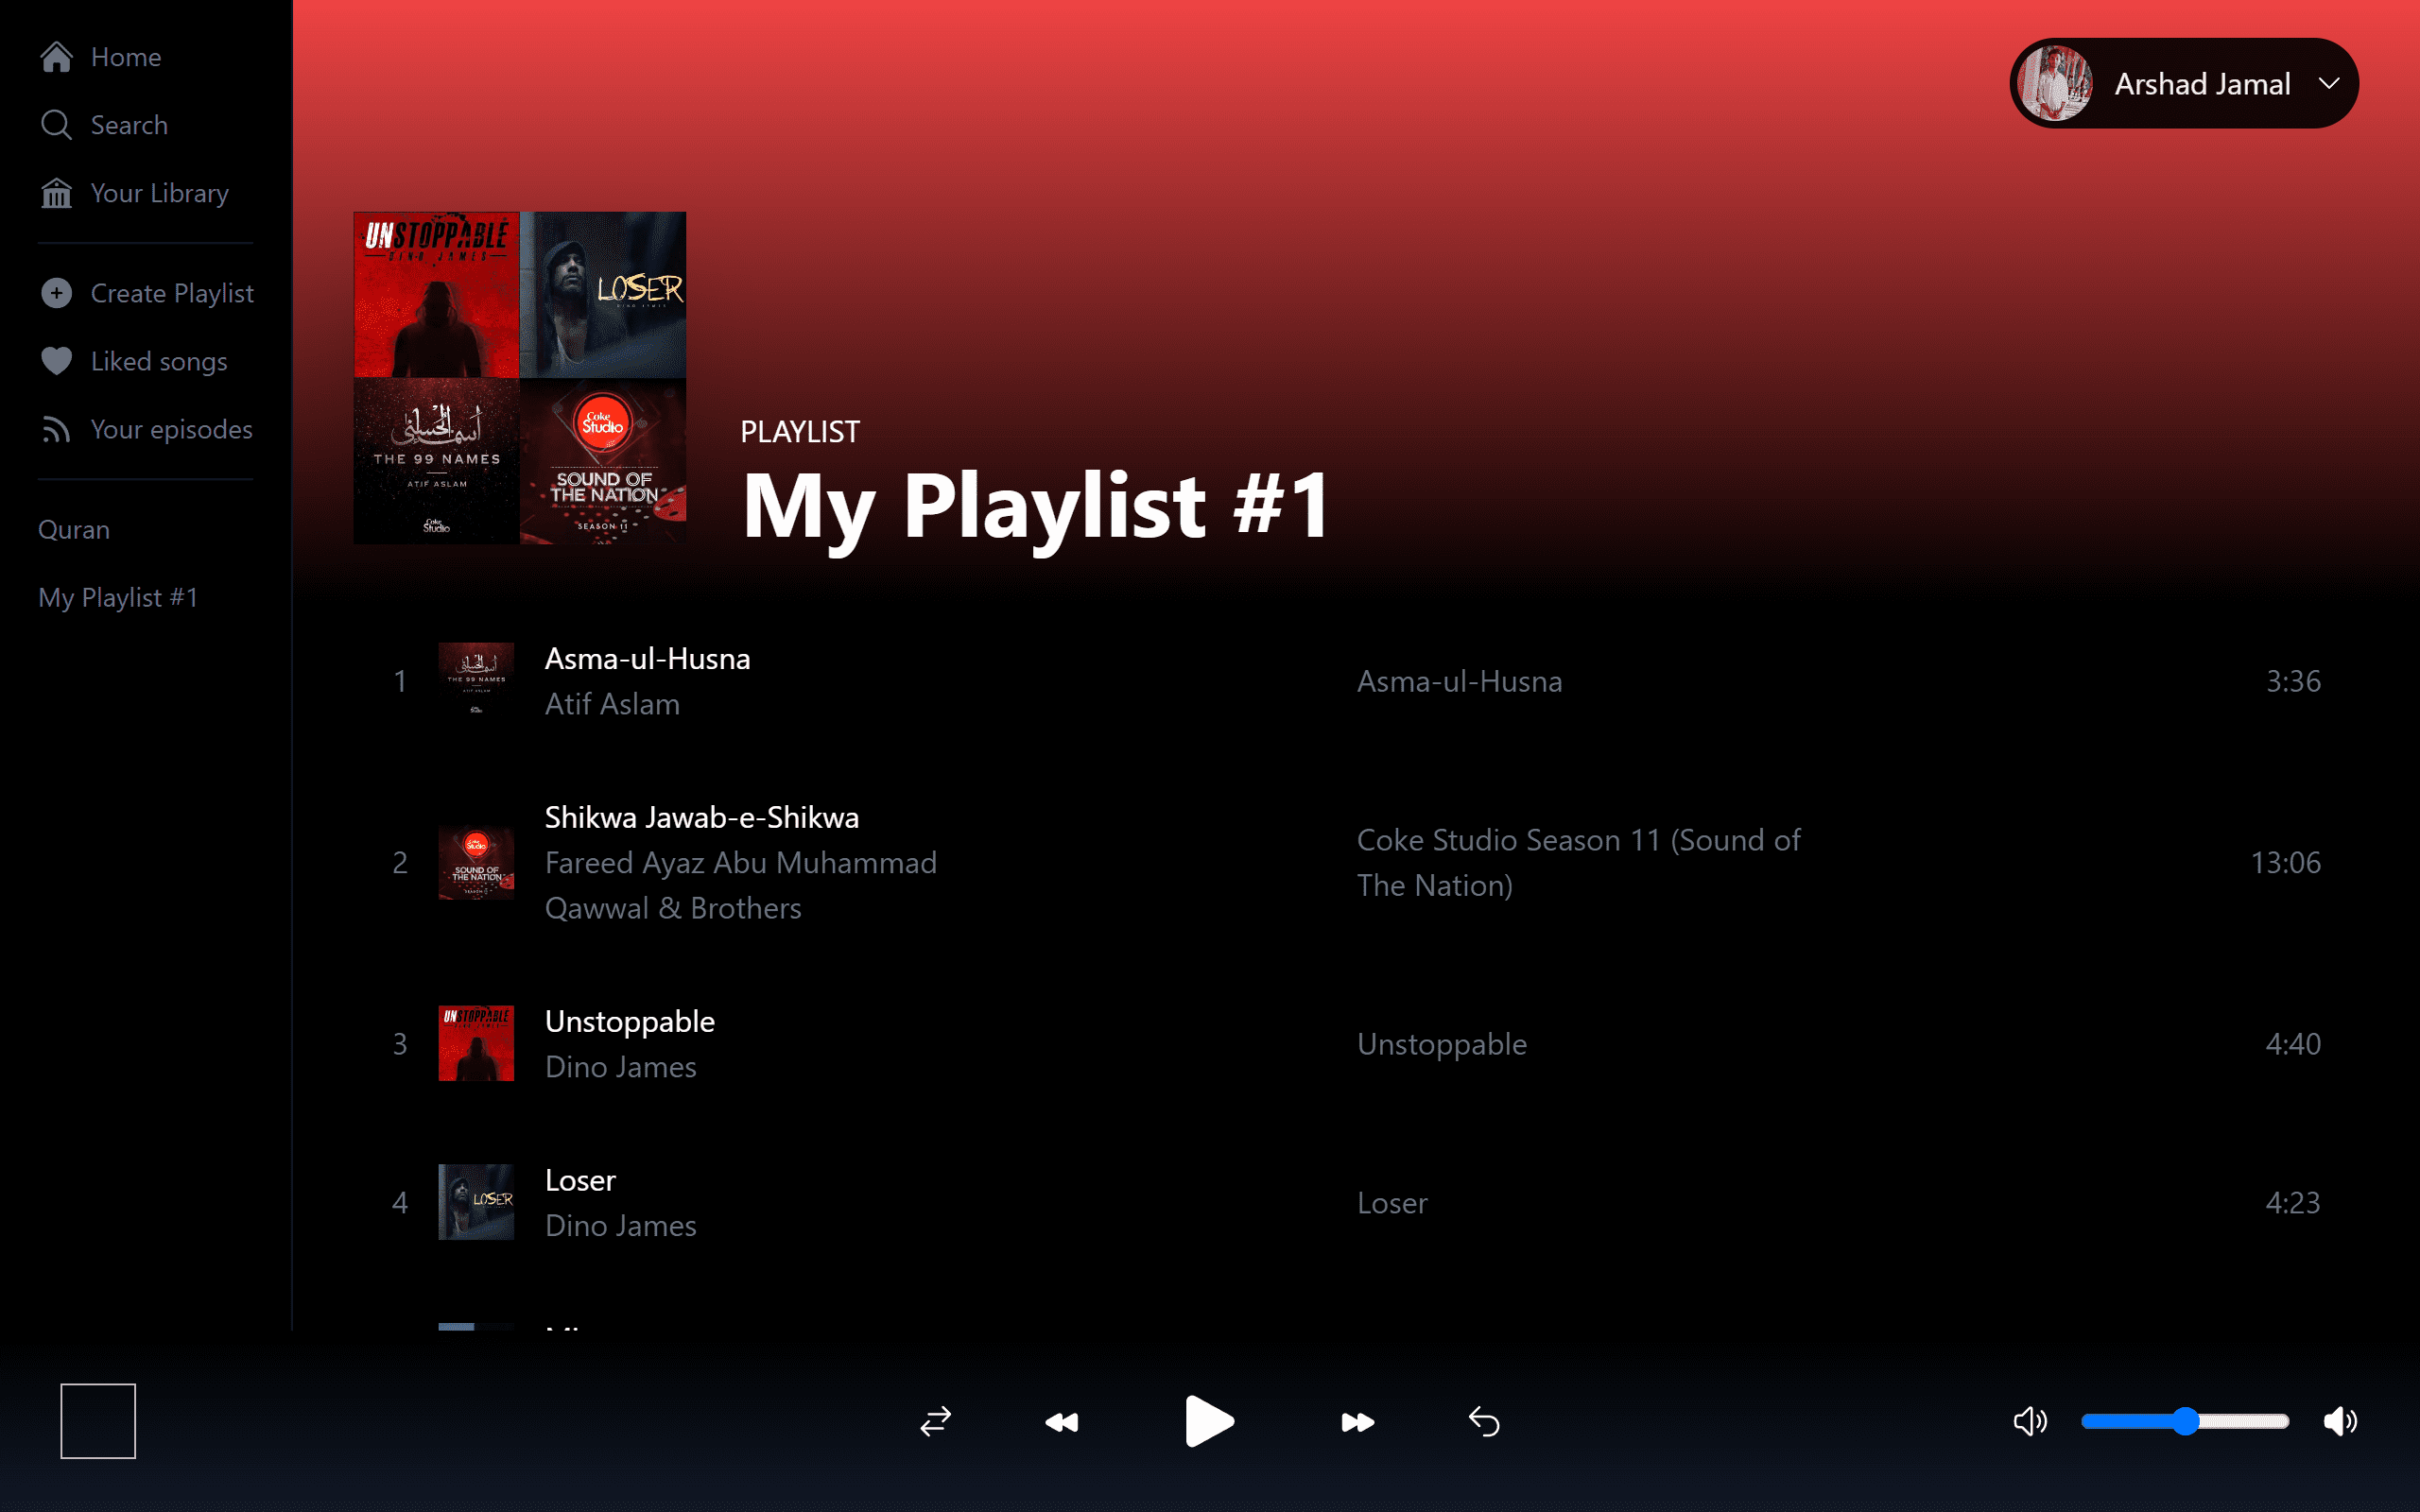Click Shikwa Jawab-e-Shikwa track thumbnail

pos(476,862)
